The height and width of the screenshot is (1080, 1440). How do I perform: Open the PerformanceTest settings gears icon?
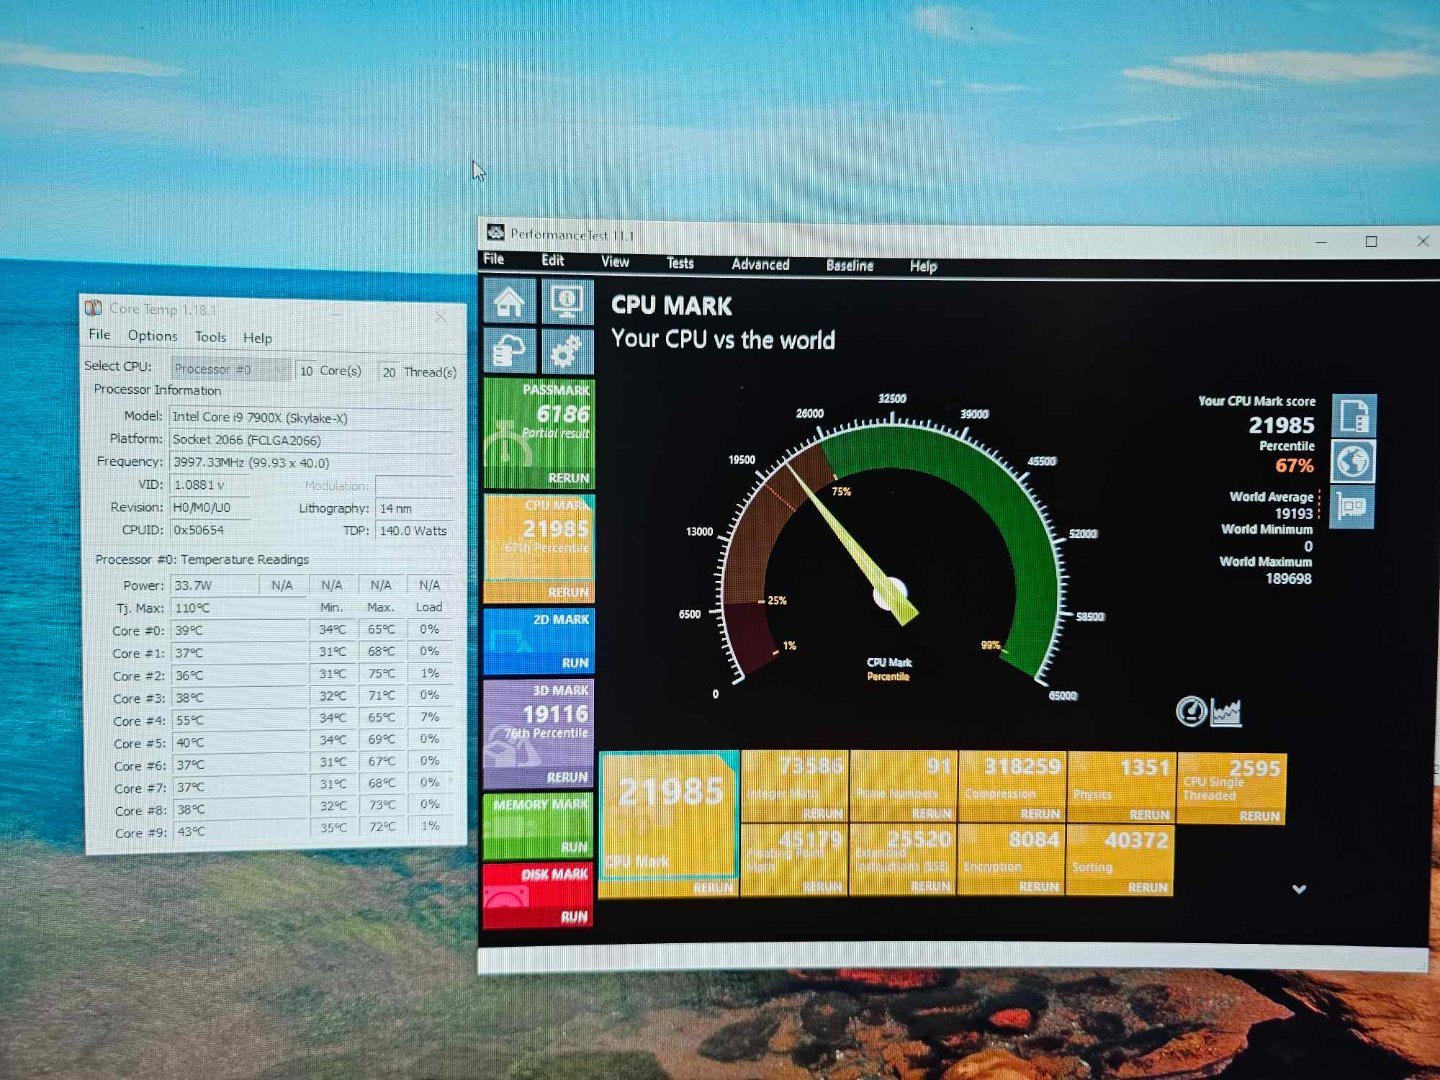point(567,351)
